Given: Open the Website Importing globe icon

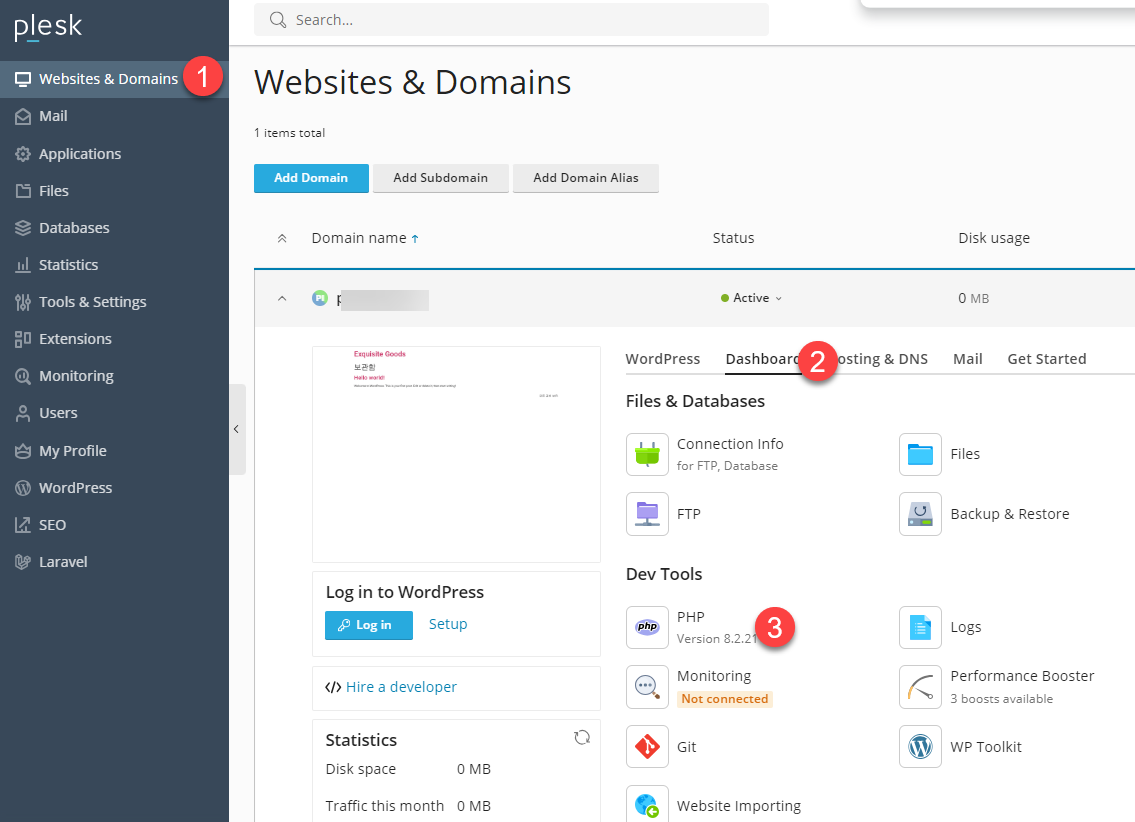Looking at the screenshot, I should 647,805.
